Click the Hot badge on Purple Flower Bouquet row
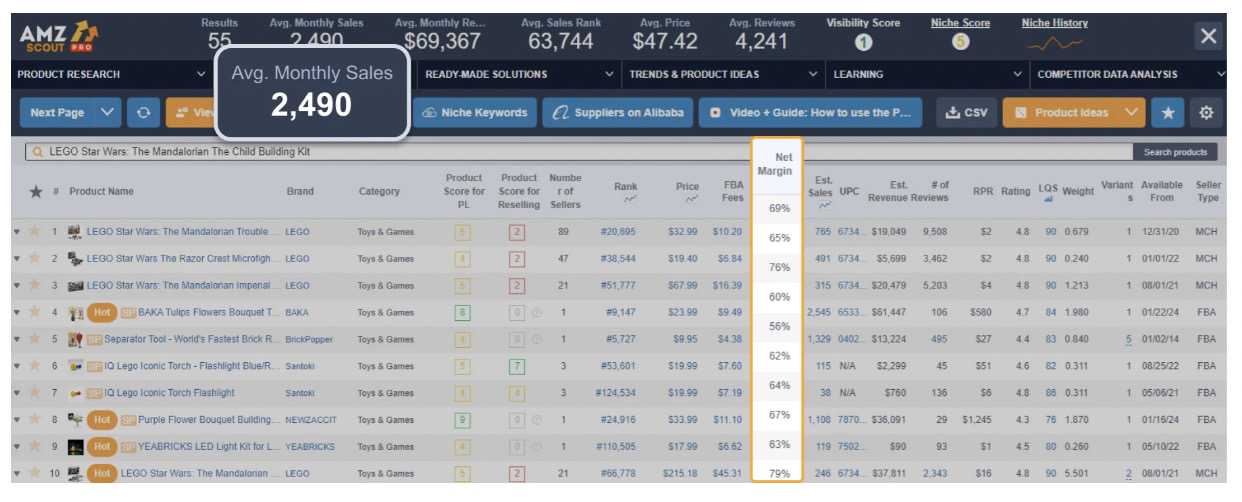1242x502 pixels. pos(102,420)
